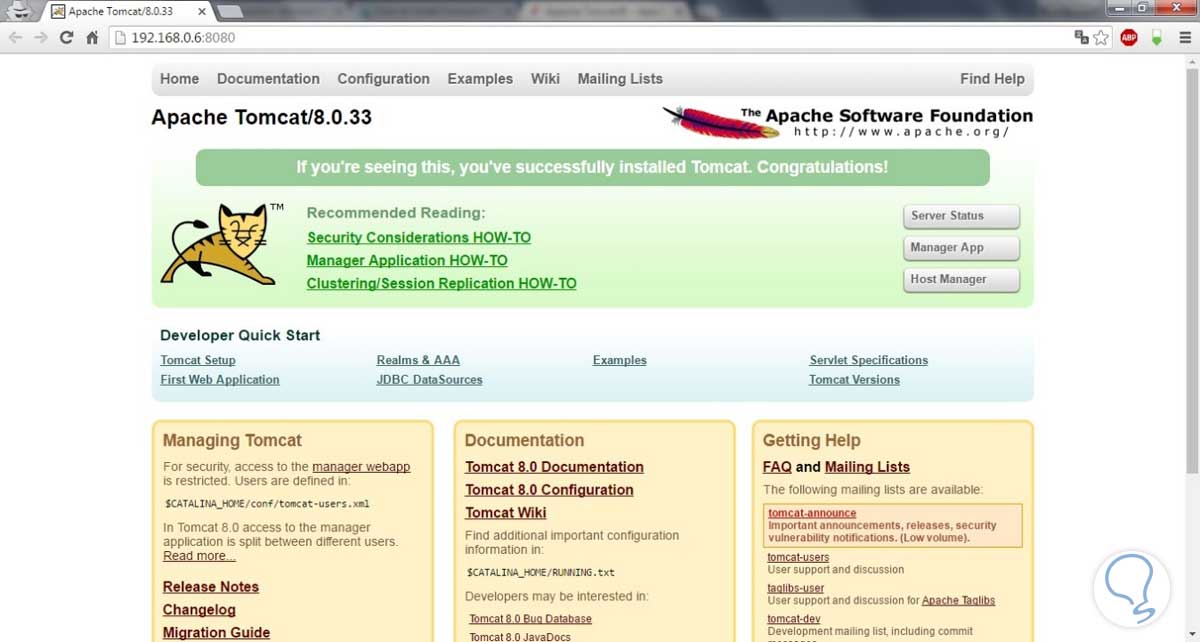Open the Adblock Plus extension icon
Image resolution: width=1200 pixels, height=642 pixels.
(x=1129, y=38)
